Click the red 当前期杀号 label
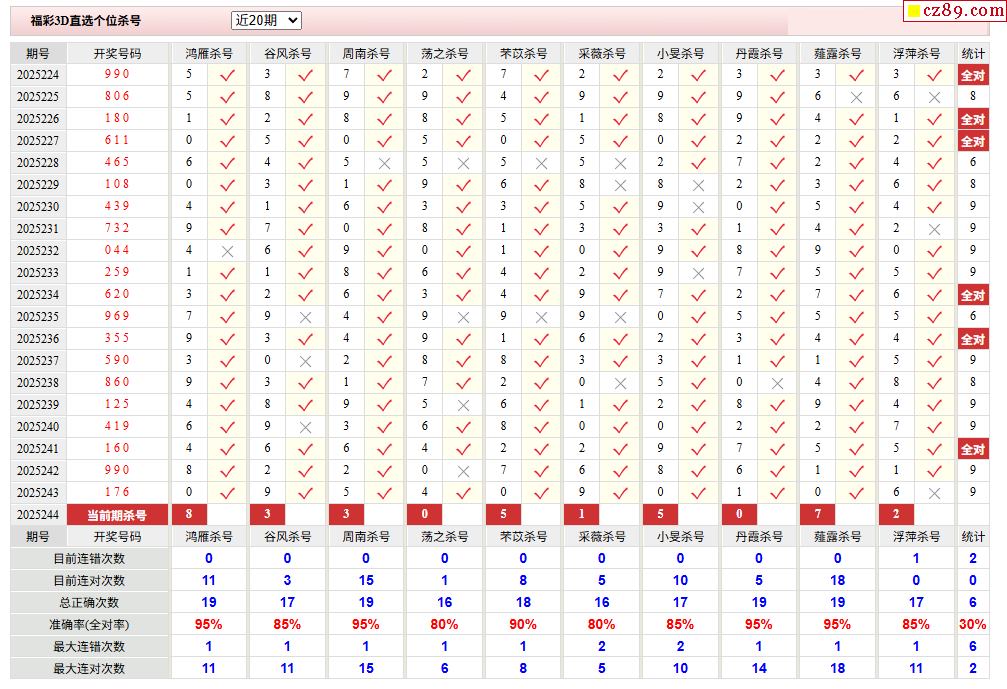 coord(118,515)
